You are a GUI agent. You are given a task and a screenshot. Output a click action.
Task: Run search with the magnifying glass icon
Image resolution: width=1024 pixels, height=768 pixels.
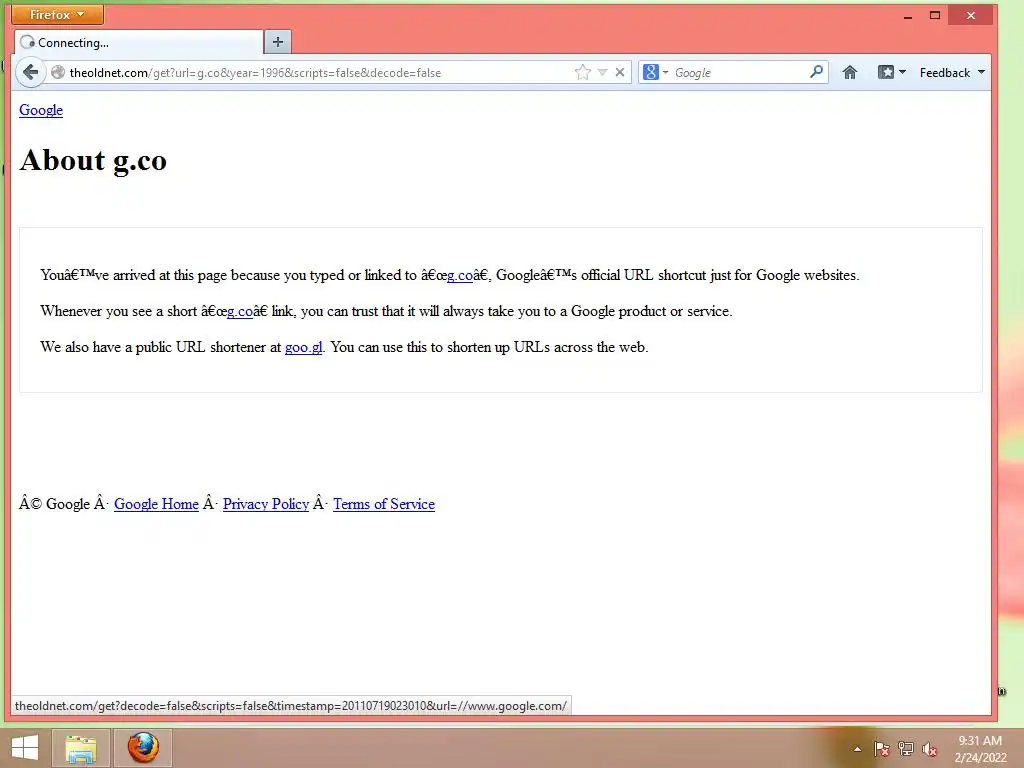coord(816,72)
